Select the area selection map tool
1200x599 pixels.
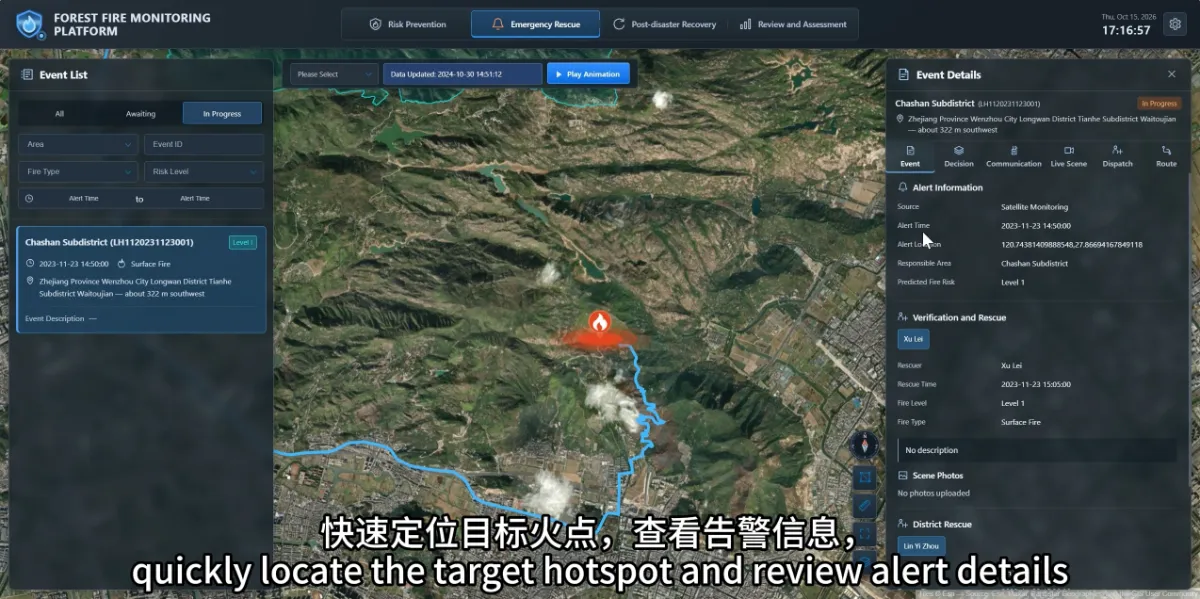click(865, 478)
